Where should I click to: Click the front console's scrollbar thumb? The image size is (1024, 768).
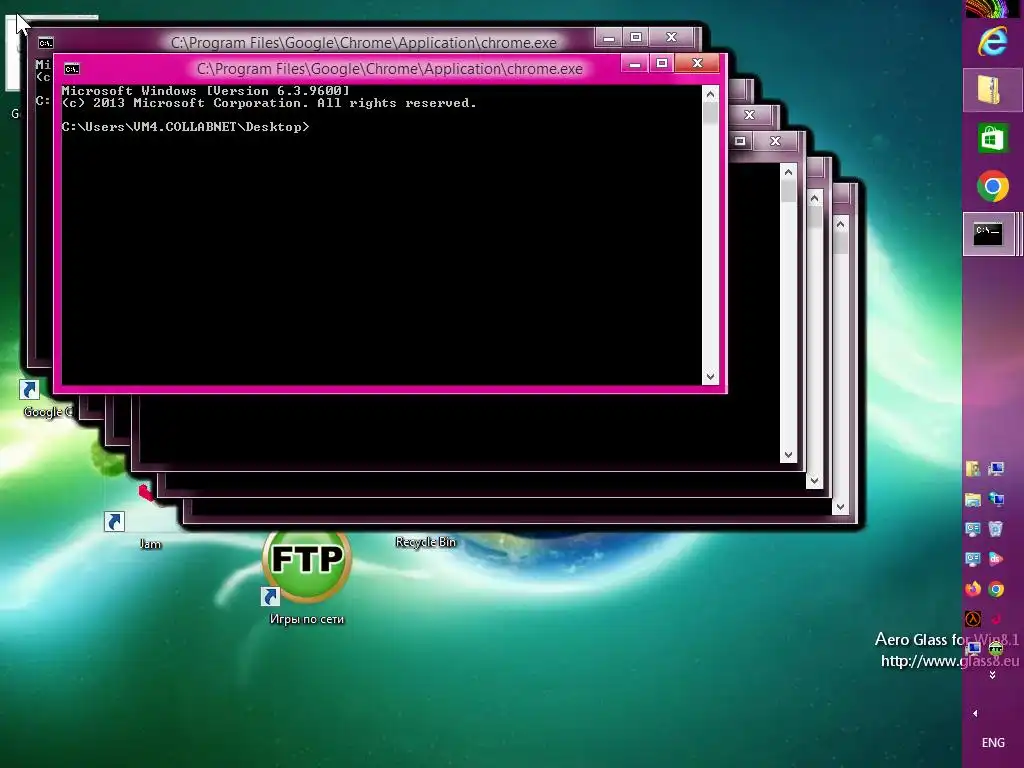point(711,114)
